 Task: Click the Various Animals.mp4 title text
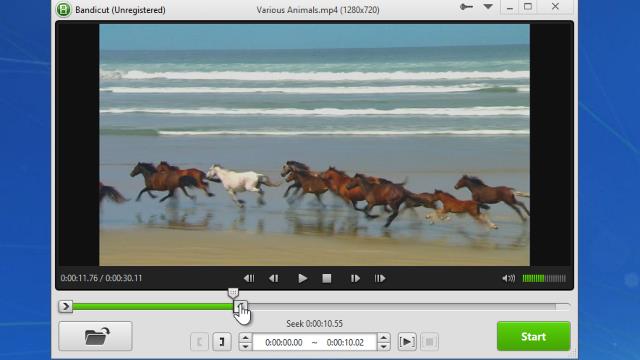coord(318,10)
